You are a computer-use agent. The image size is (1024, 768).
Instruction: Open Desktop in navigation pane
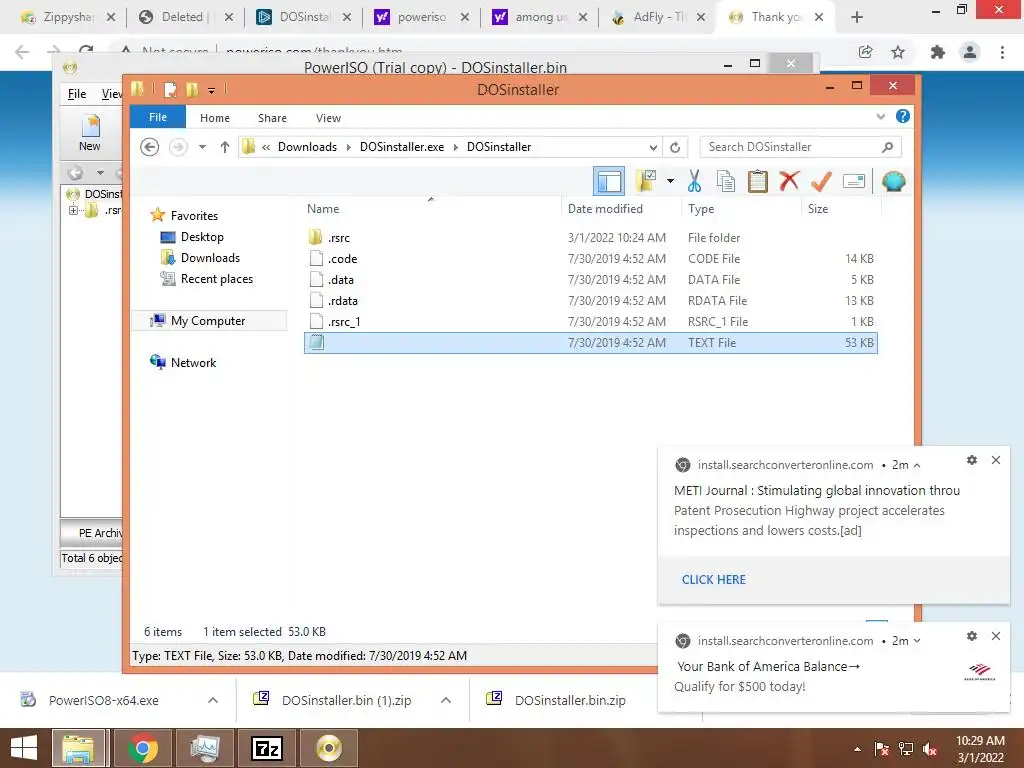(x=202, y=236)
